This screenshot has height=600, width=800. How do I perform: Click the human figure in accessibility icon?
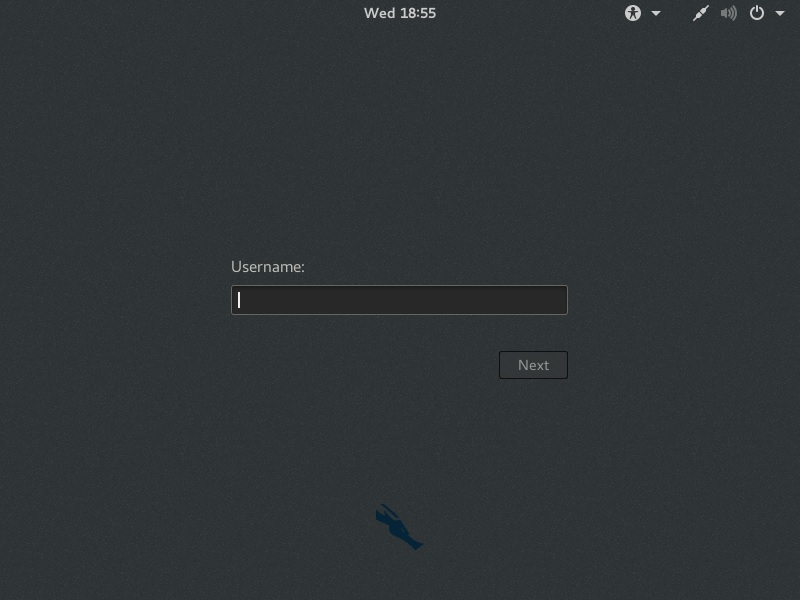[633, 13]
